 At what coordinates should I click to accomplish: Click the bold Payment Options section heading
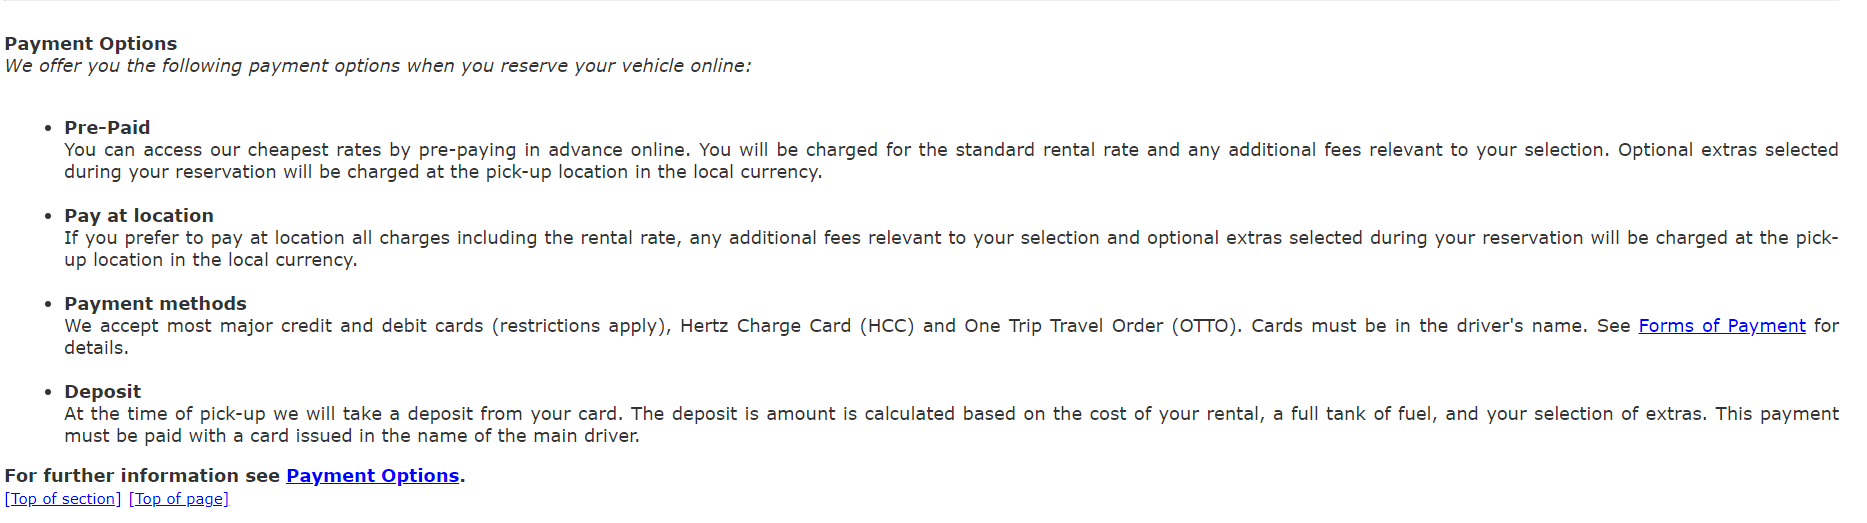[91, 44]
